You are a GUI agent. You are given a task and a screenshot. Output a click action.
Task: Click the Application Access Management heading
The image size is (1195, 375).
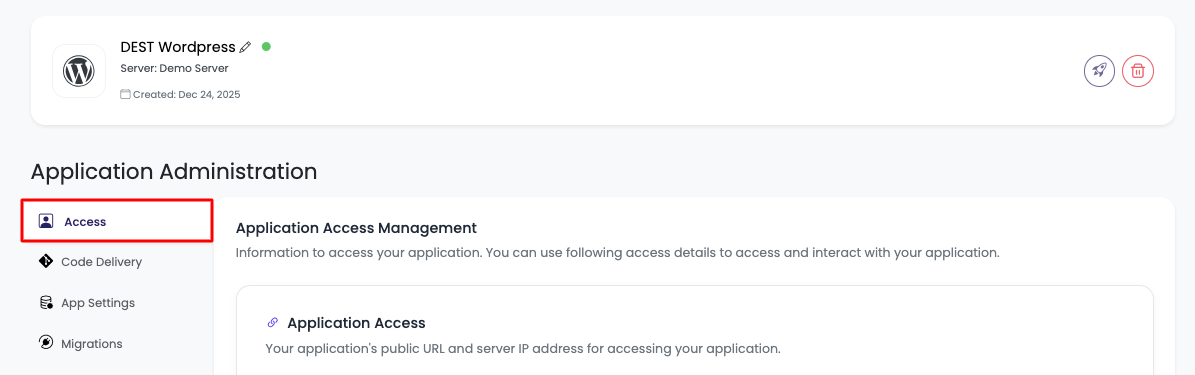[357, 227]
